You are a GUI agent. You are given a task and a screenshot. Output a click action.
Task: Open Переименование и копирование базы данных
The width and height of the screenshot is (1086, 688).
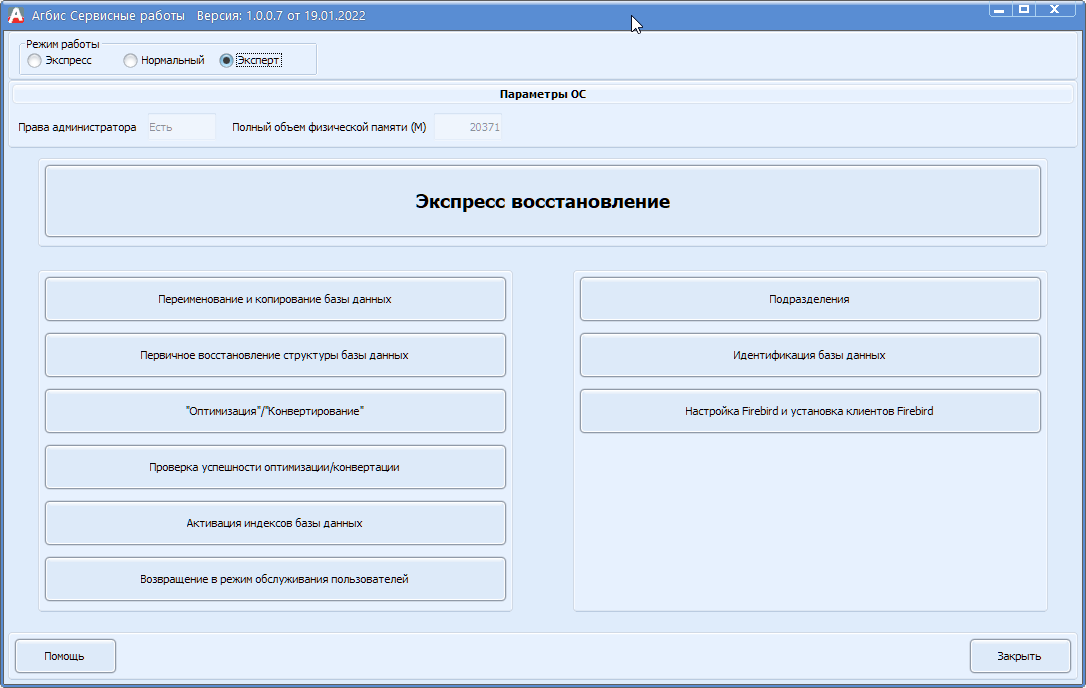tap(275, 298)
